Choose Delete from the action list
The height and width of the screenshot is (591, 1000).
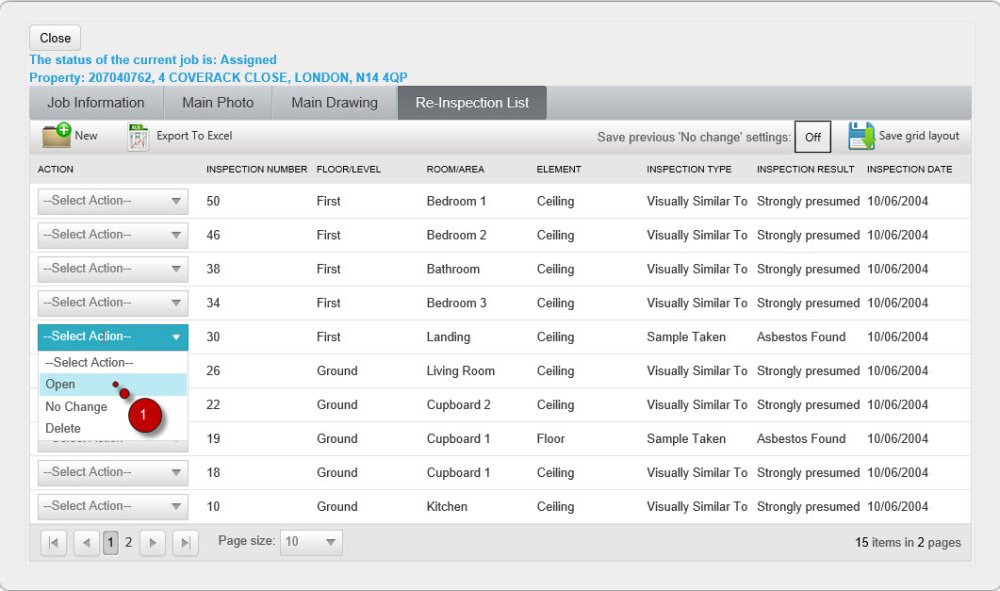(x=112, y=428)
